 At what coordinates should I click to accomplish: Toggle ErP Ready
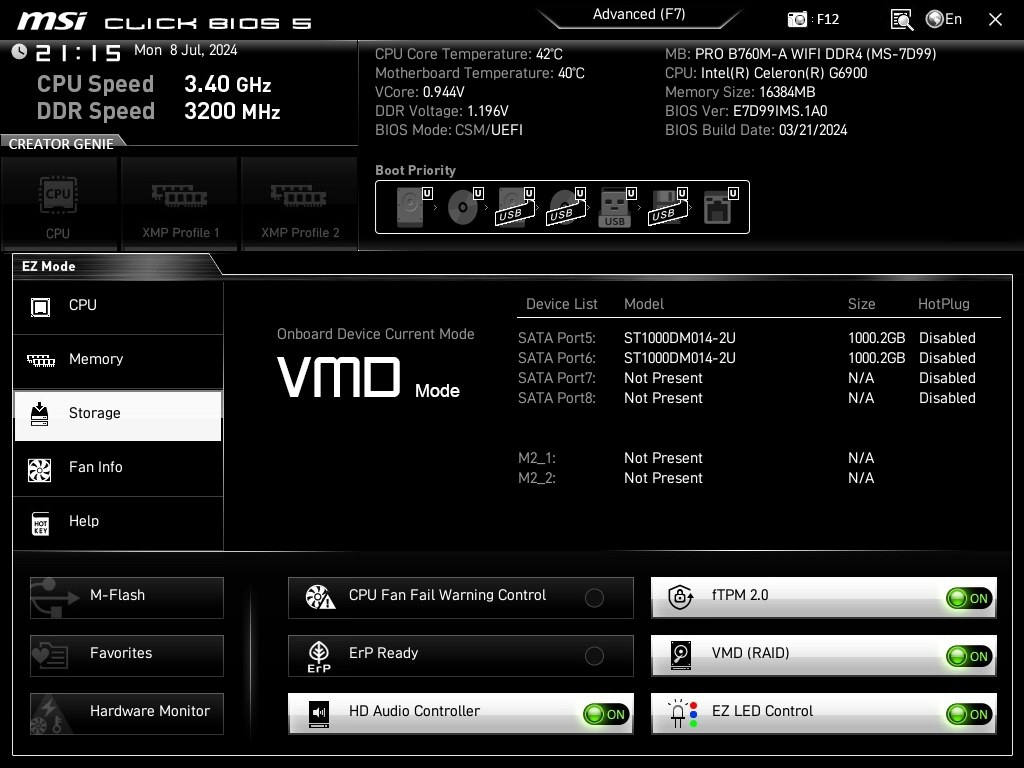pos(594,656)
